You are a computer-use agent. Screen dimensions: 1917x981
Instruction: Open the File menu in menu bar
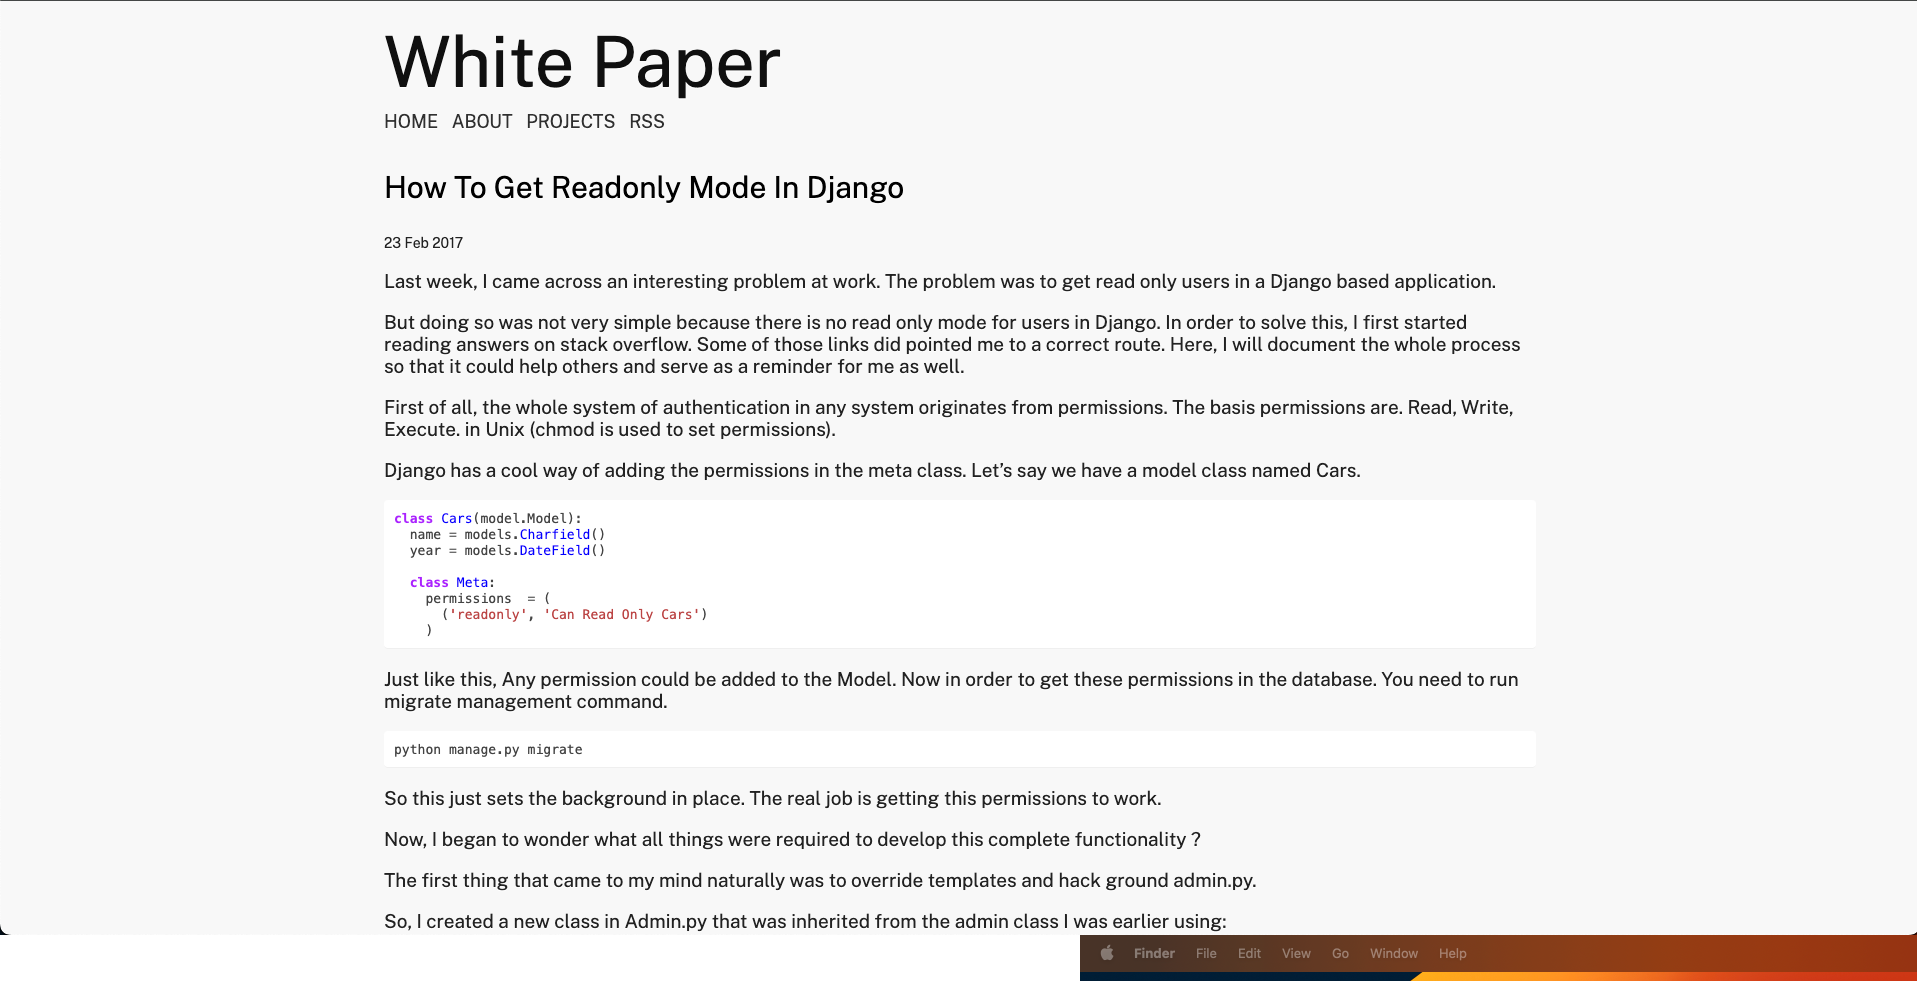pyautogui.click(x=1206, y=954)
